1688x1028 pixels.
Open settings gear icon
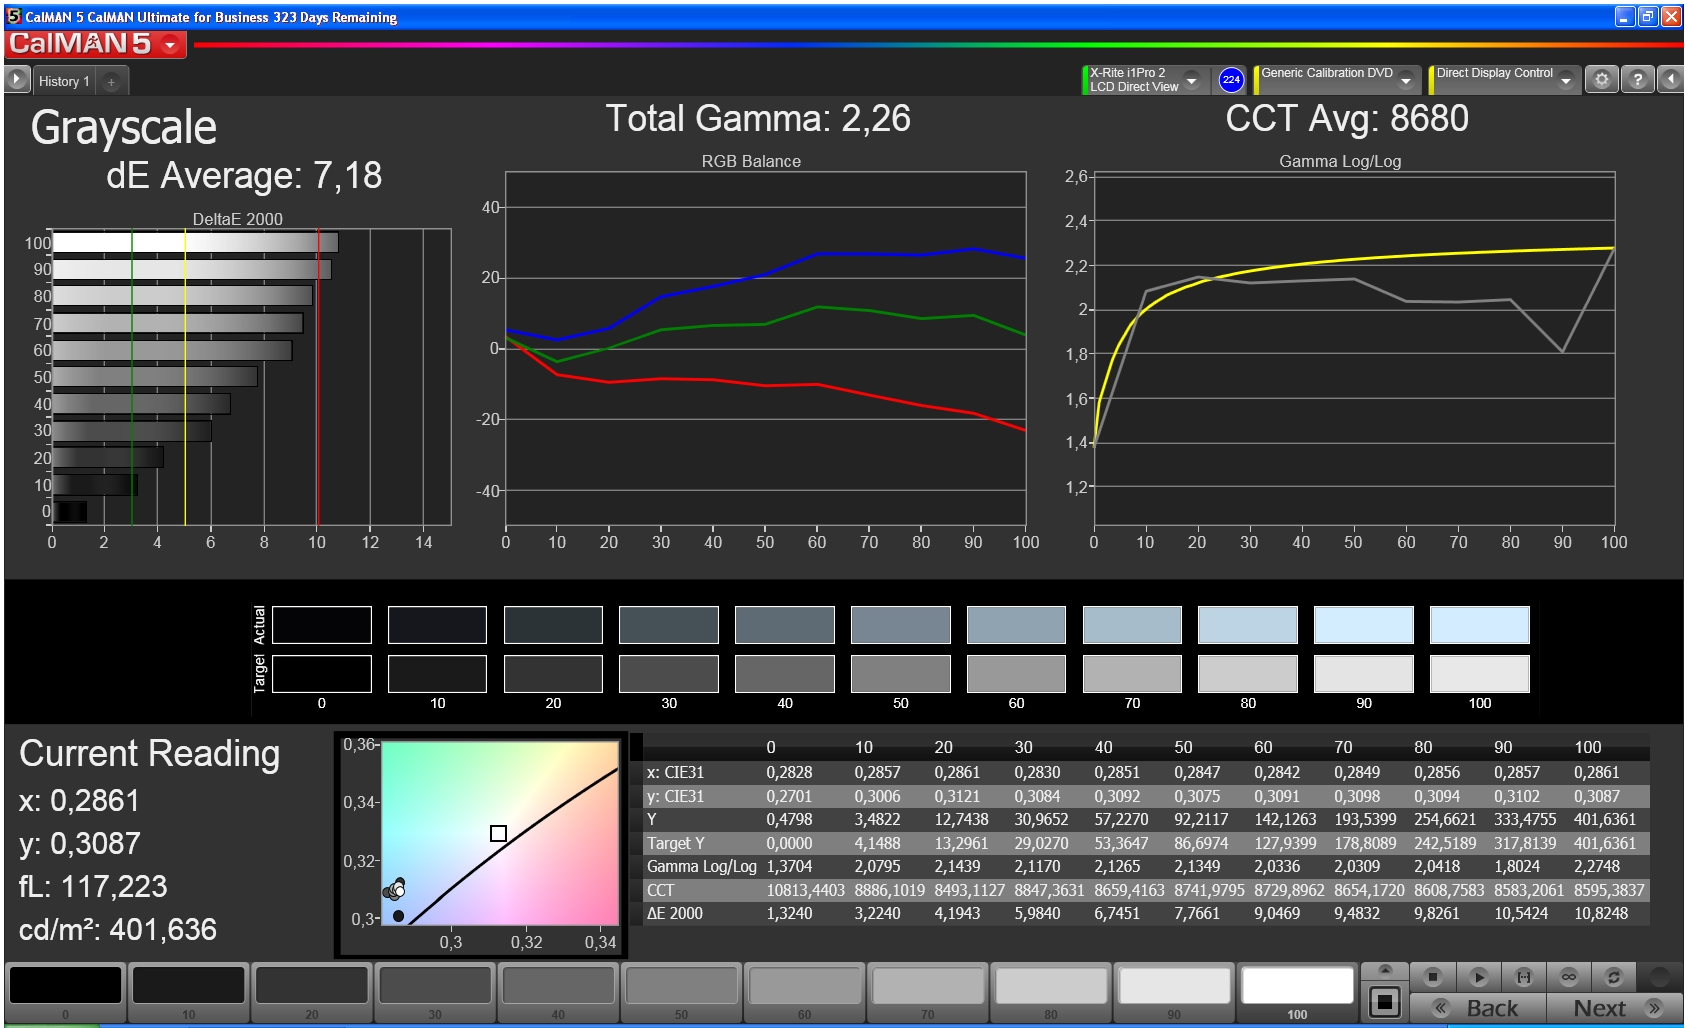(1601, 79)
